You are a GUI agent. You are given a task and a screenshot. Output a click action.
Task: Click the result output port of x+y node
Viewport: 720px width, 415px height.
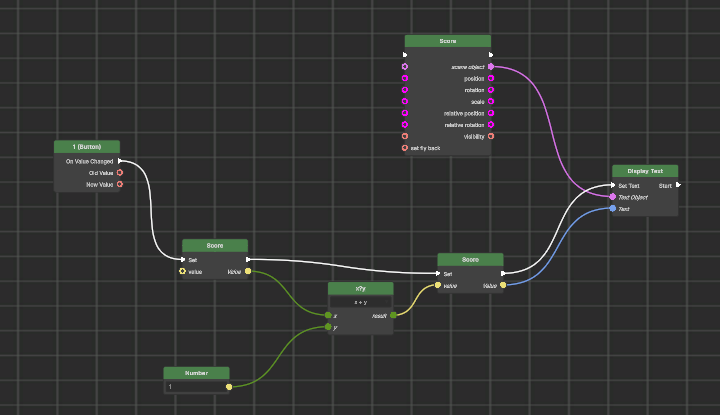[x=393, y=315]
